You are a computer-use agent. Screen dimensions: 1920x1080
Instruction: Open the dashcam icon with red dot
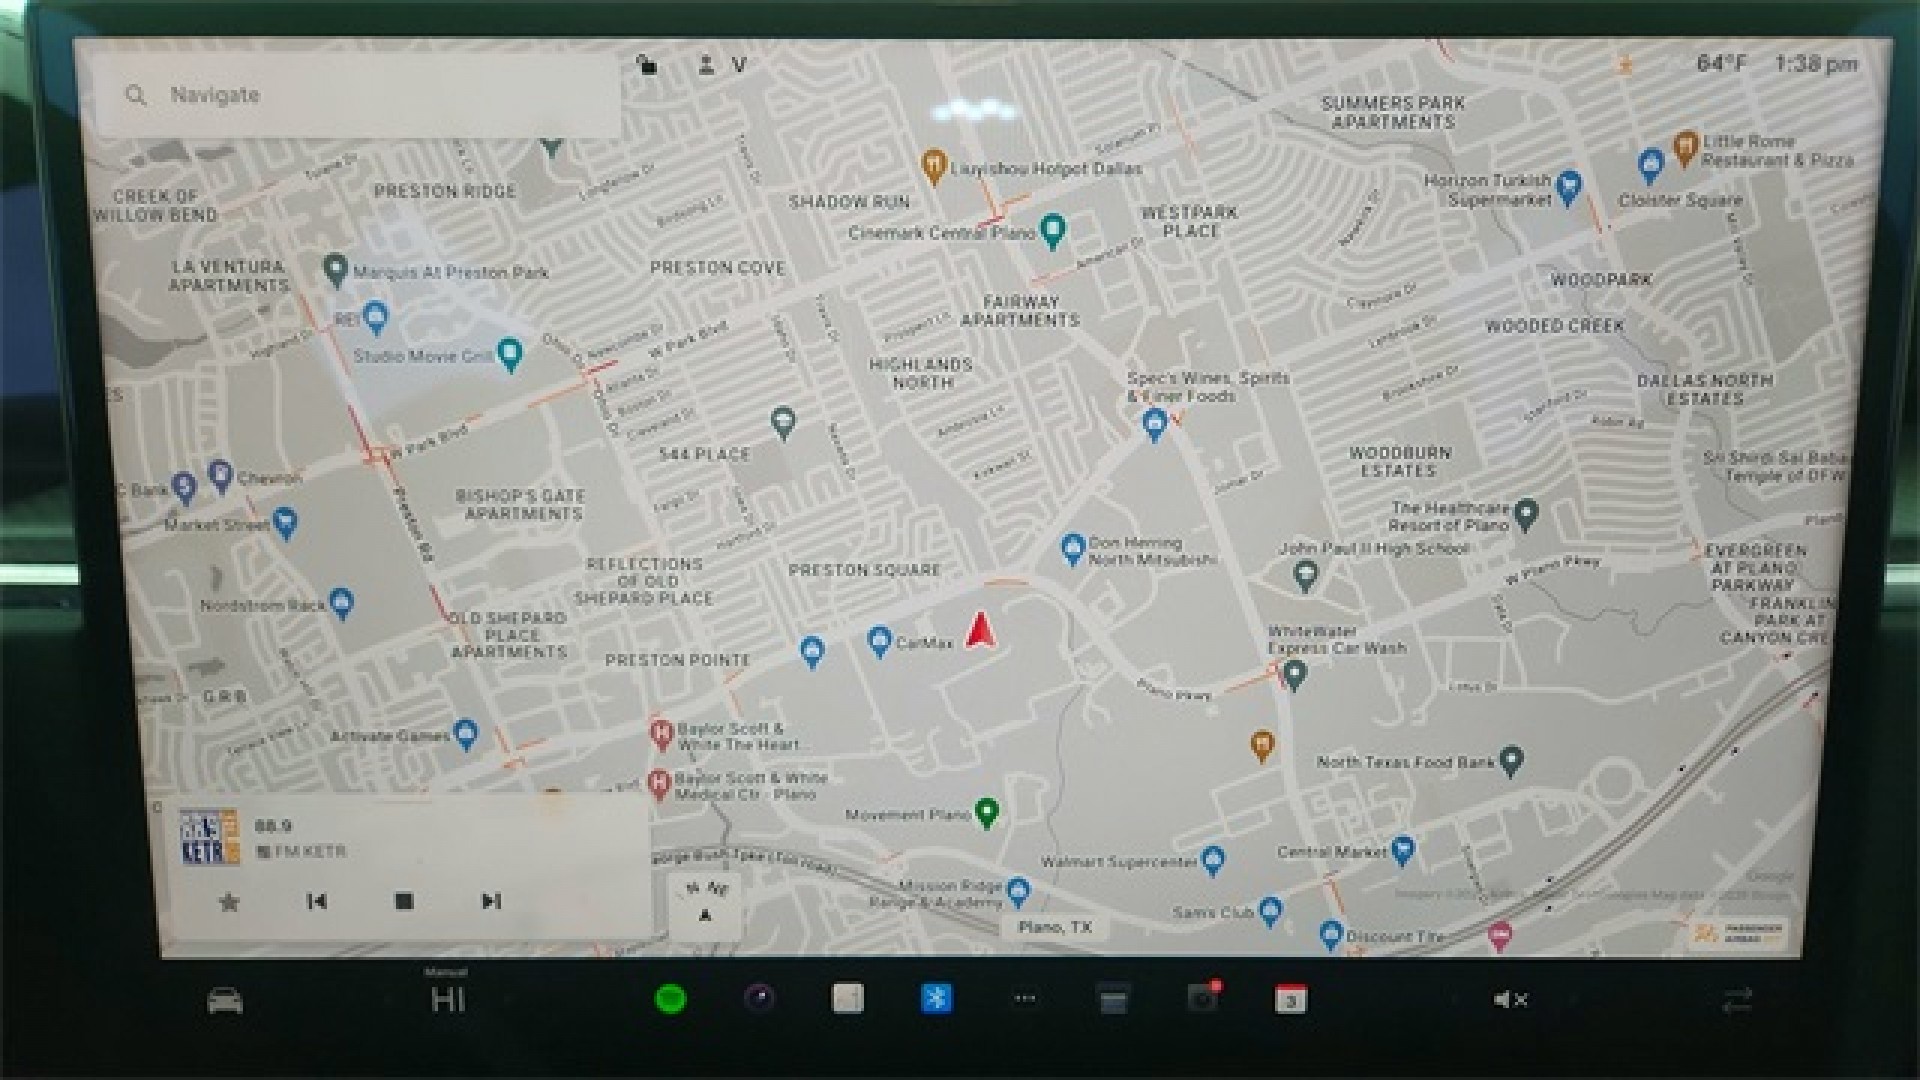(x=1202, y=998)
